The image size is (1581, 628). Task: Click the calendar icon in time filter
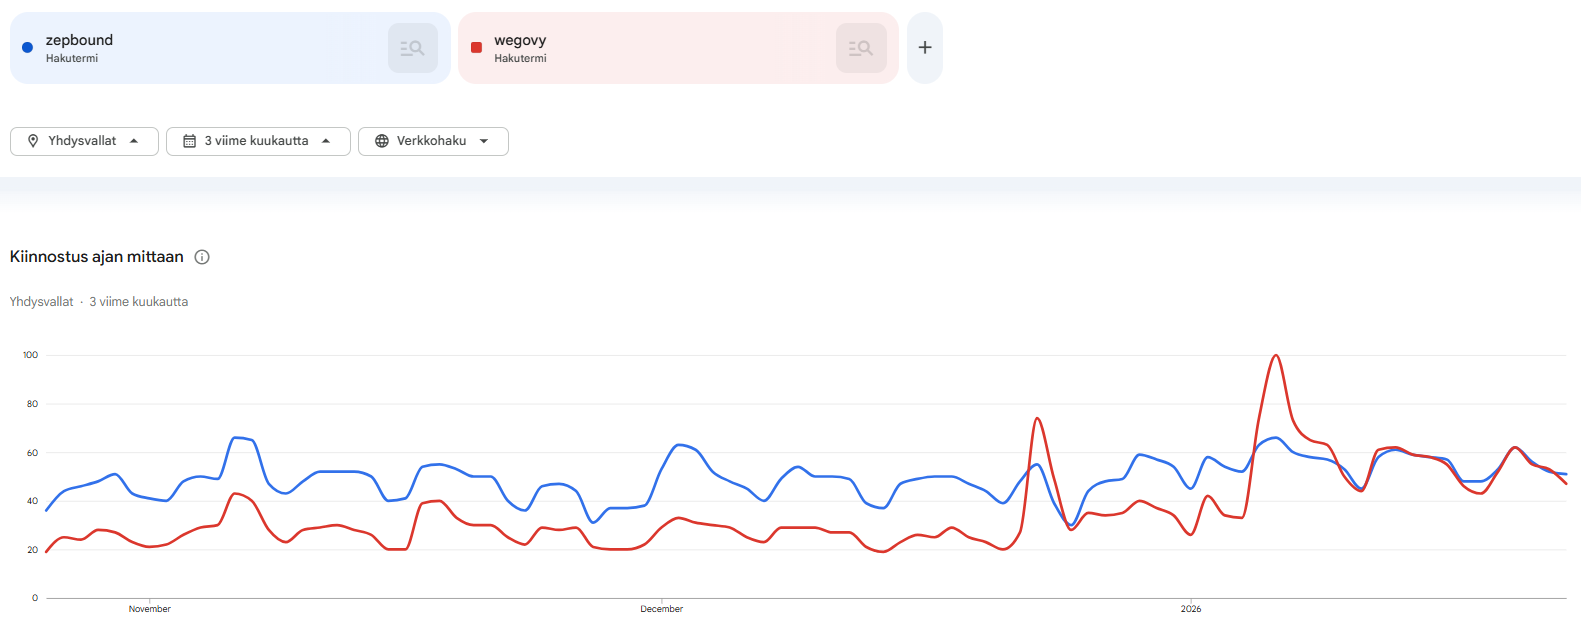tap(189, 141)
